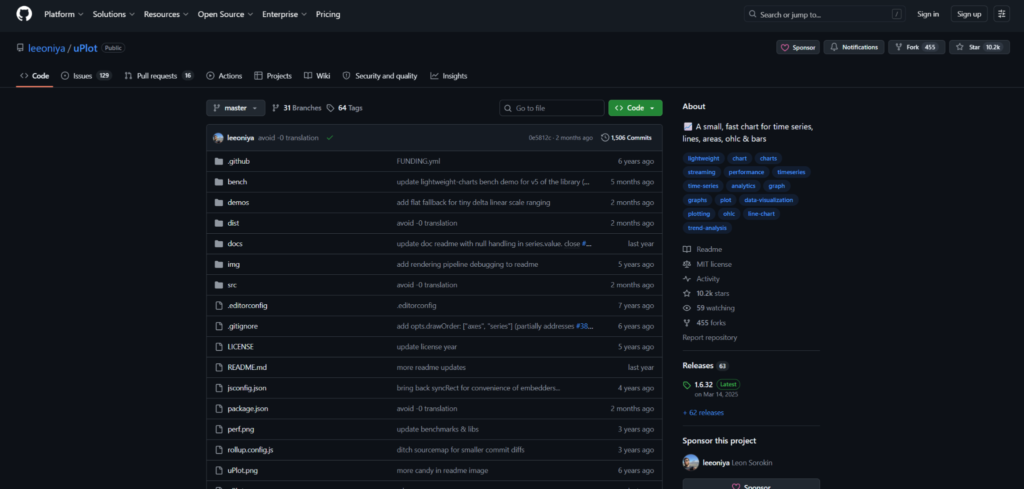Click the green commit status checkmark
This screenshot has width=1024, height=489.
coord(330,138)
